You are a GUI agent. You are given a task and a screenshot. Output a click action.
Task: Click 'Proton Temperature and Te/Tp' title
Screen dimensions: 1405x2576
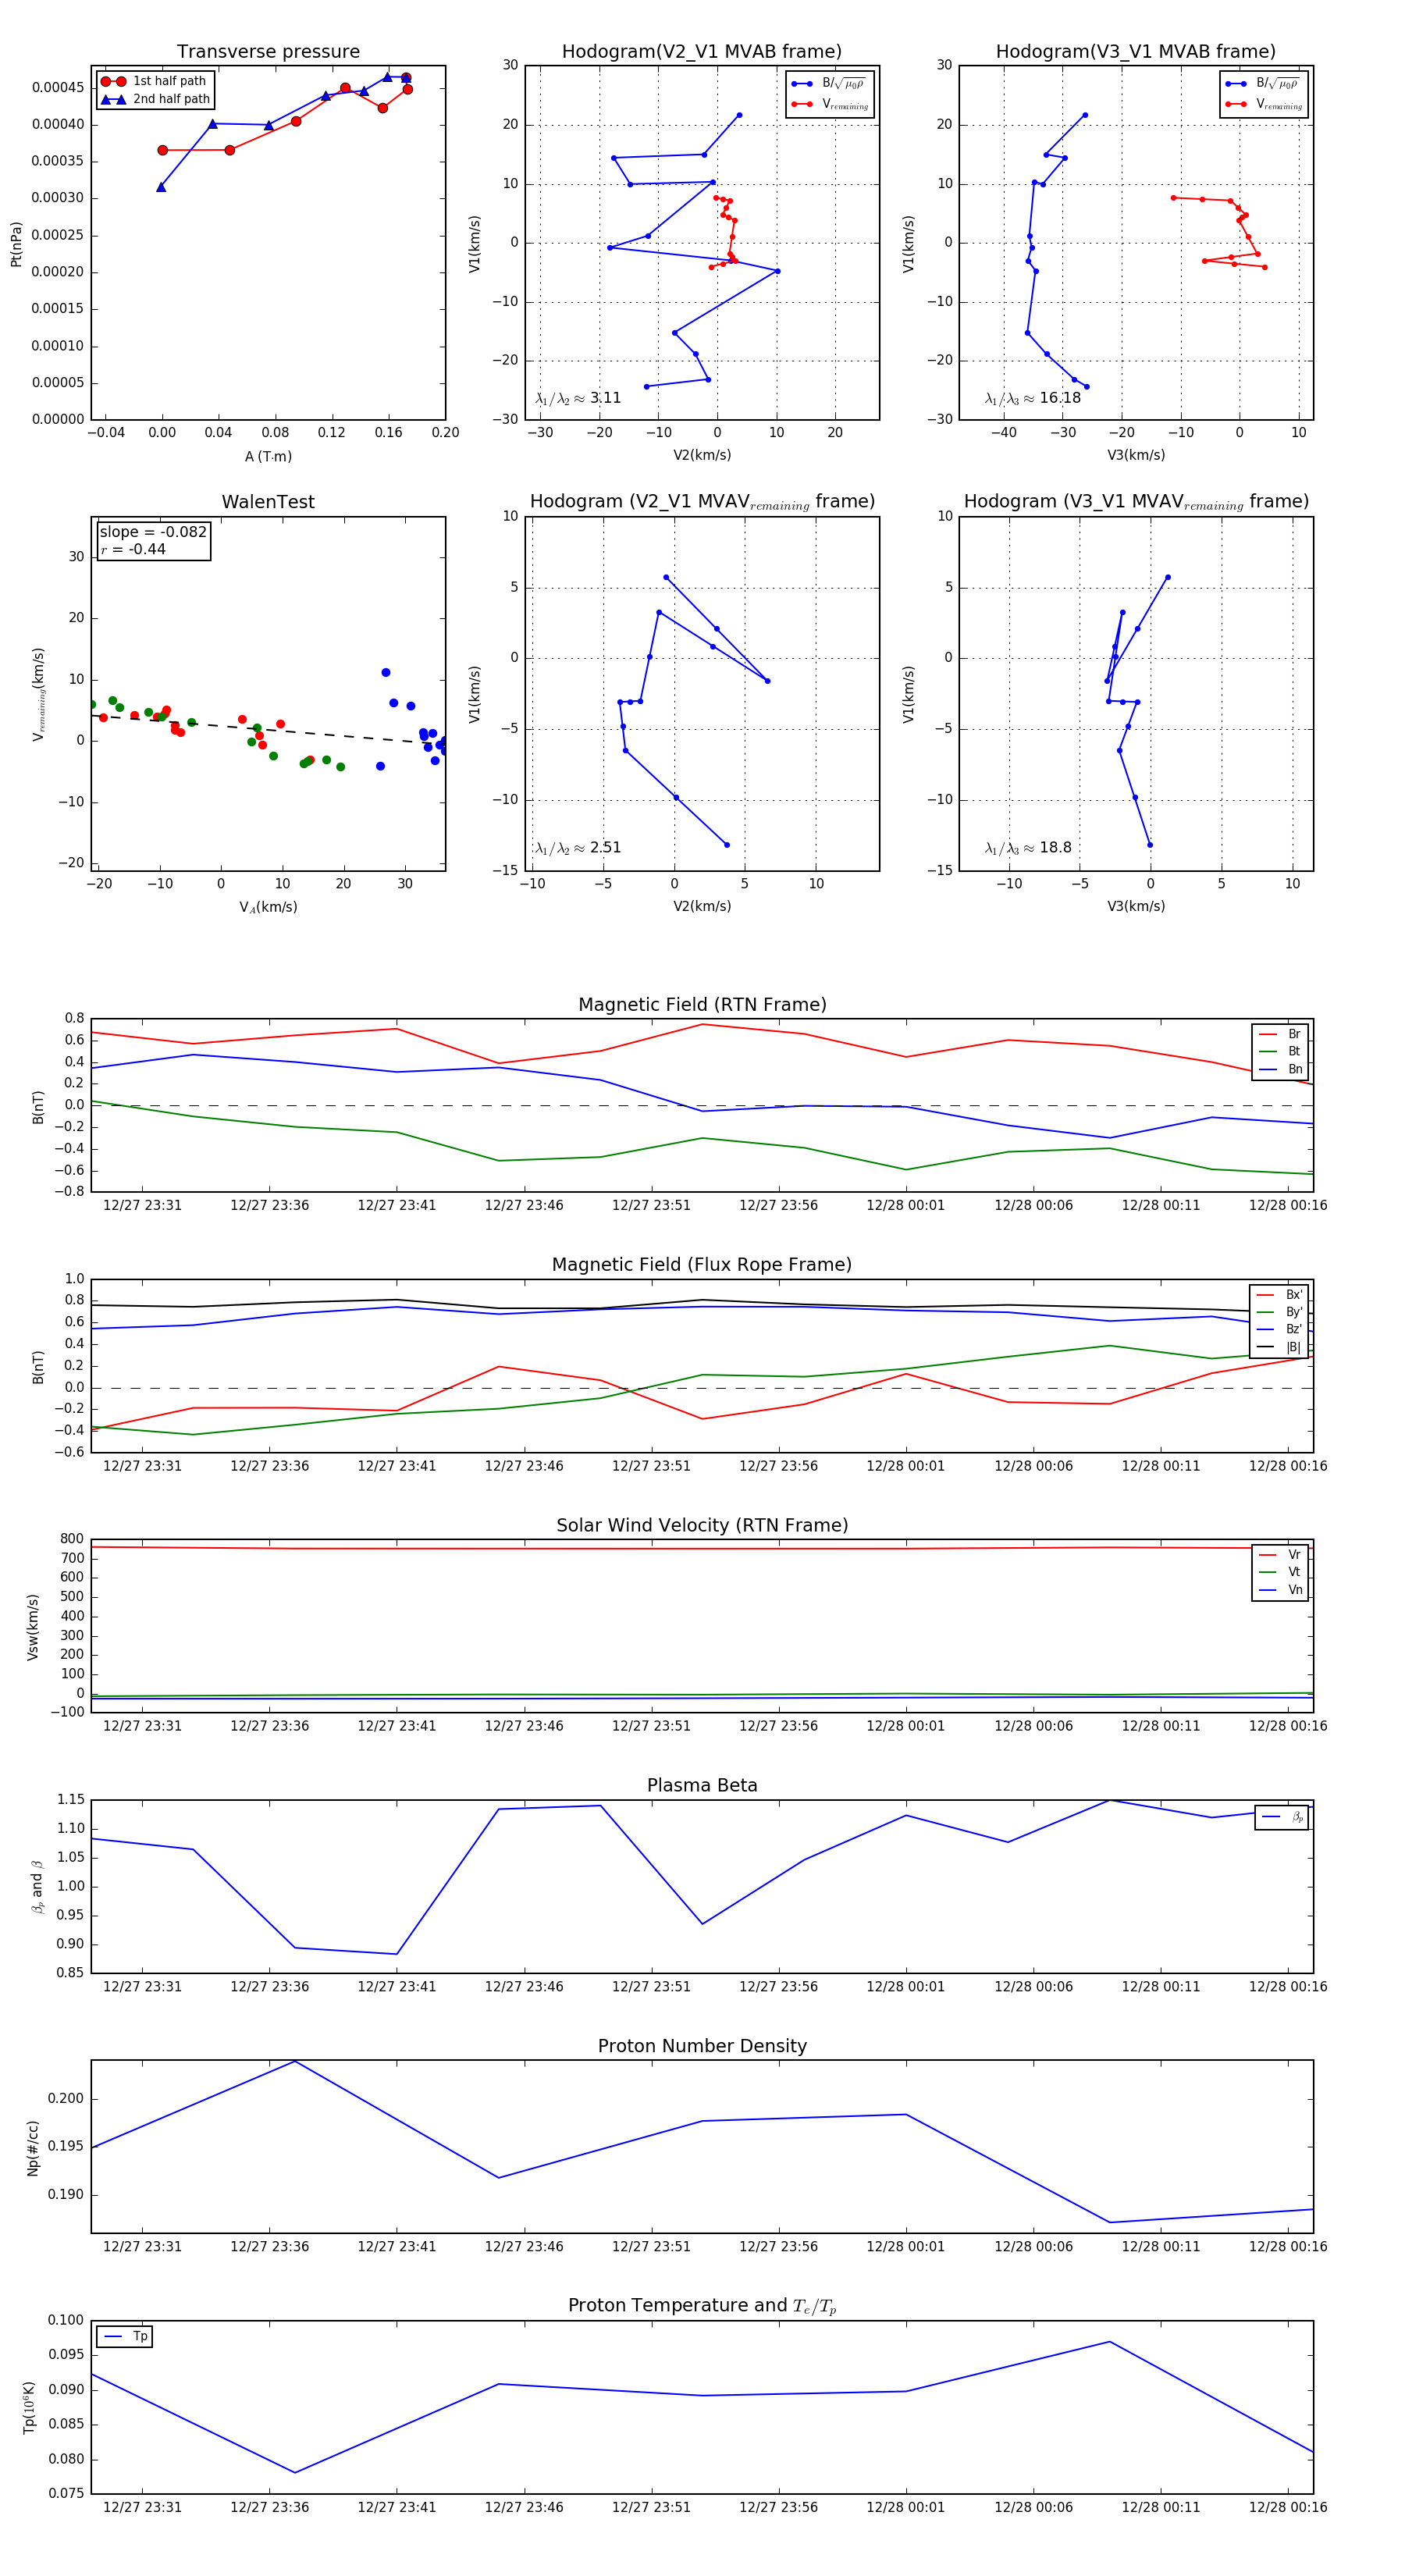(x=702, y=2306)
